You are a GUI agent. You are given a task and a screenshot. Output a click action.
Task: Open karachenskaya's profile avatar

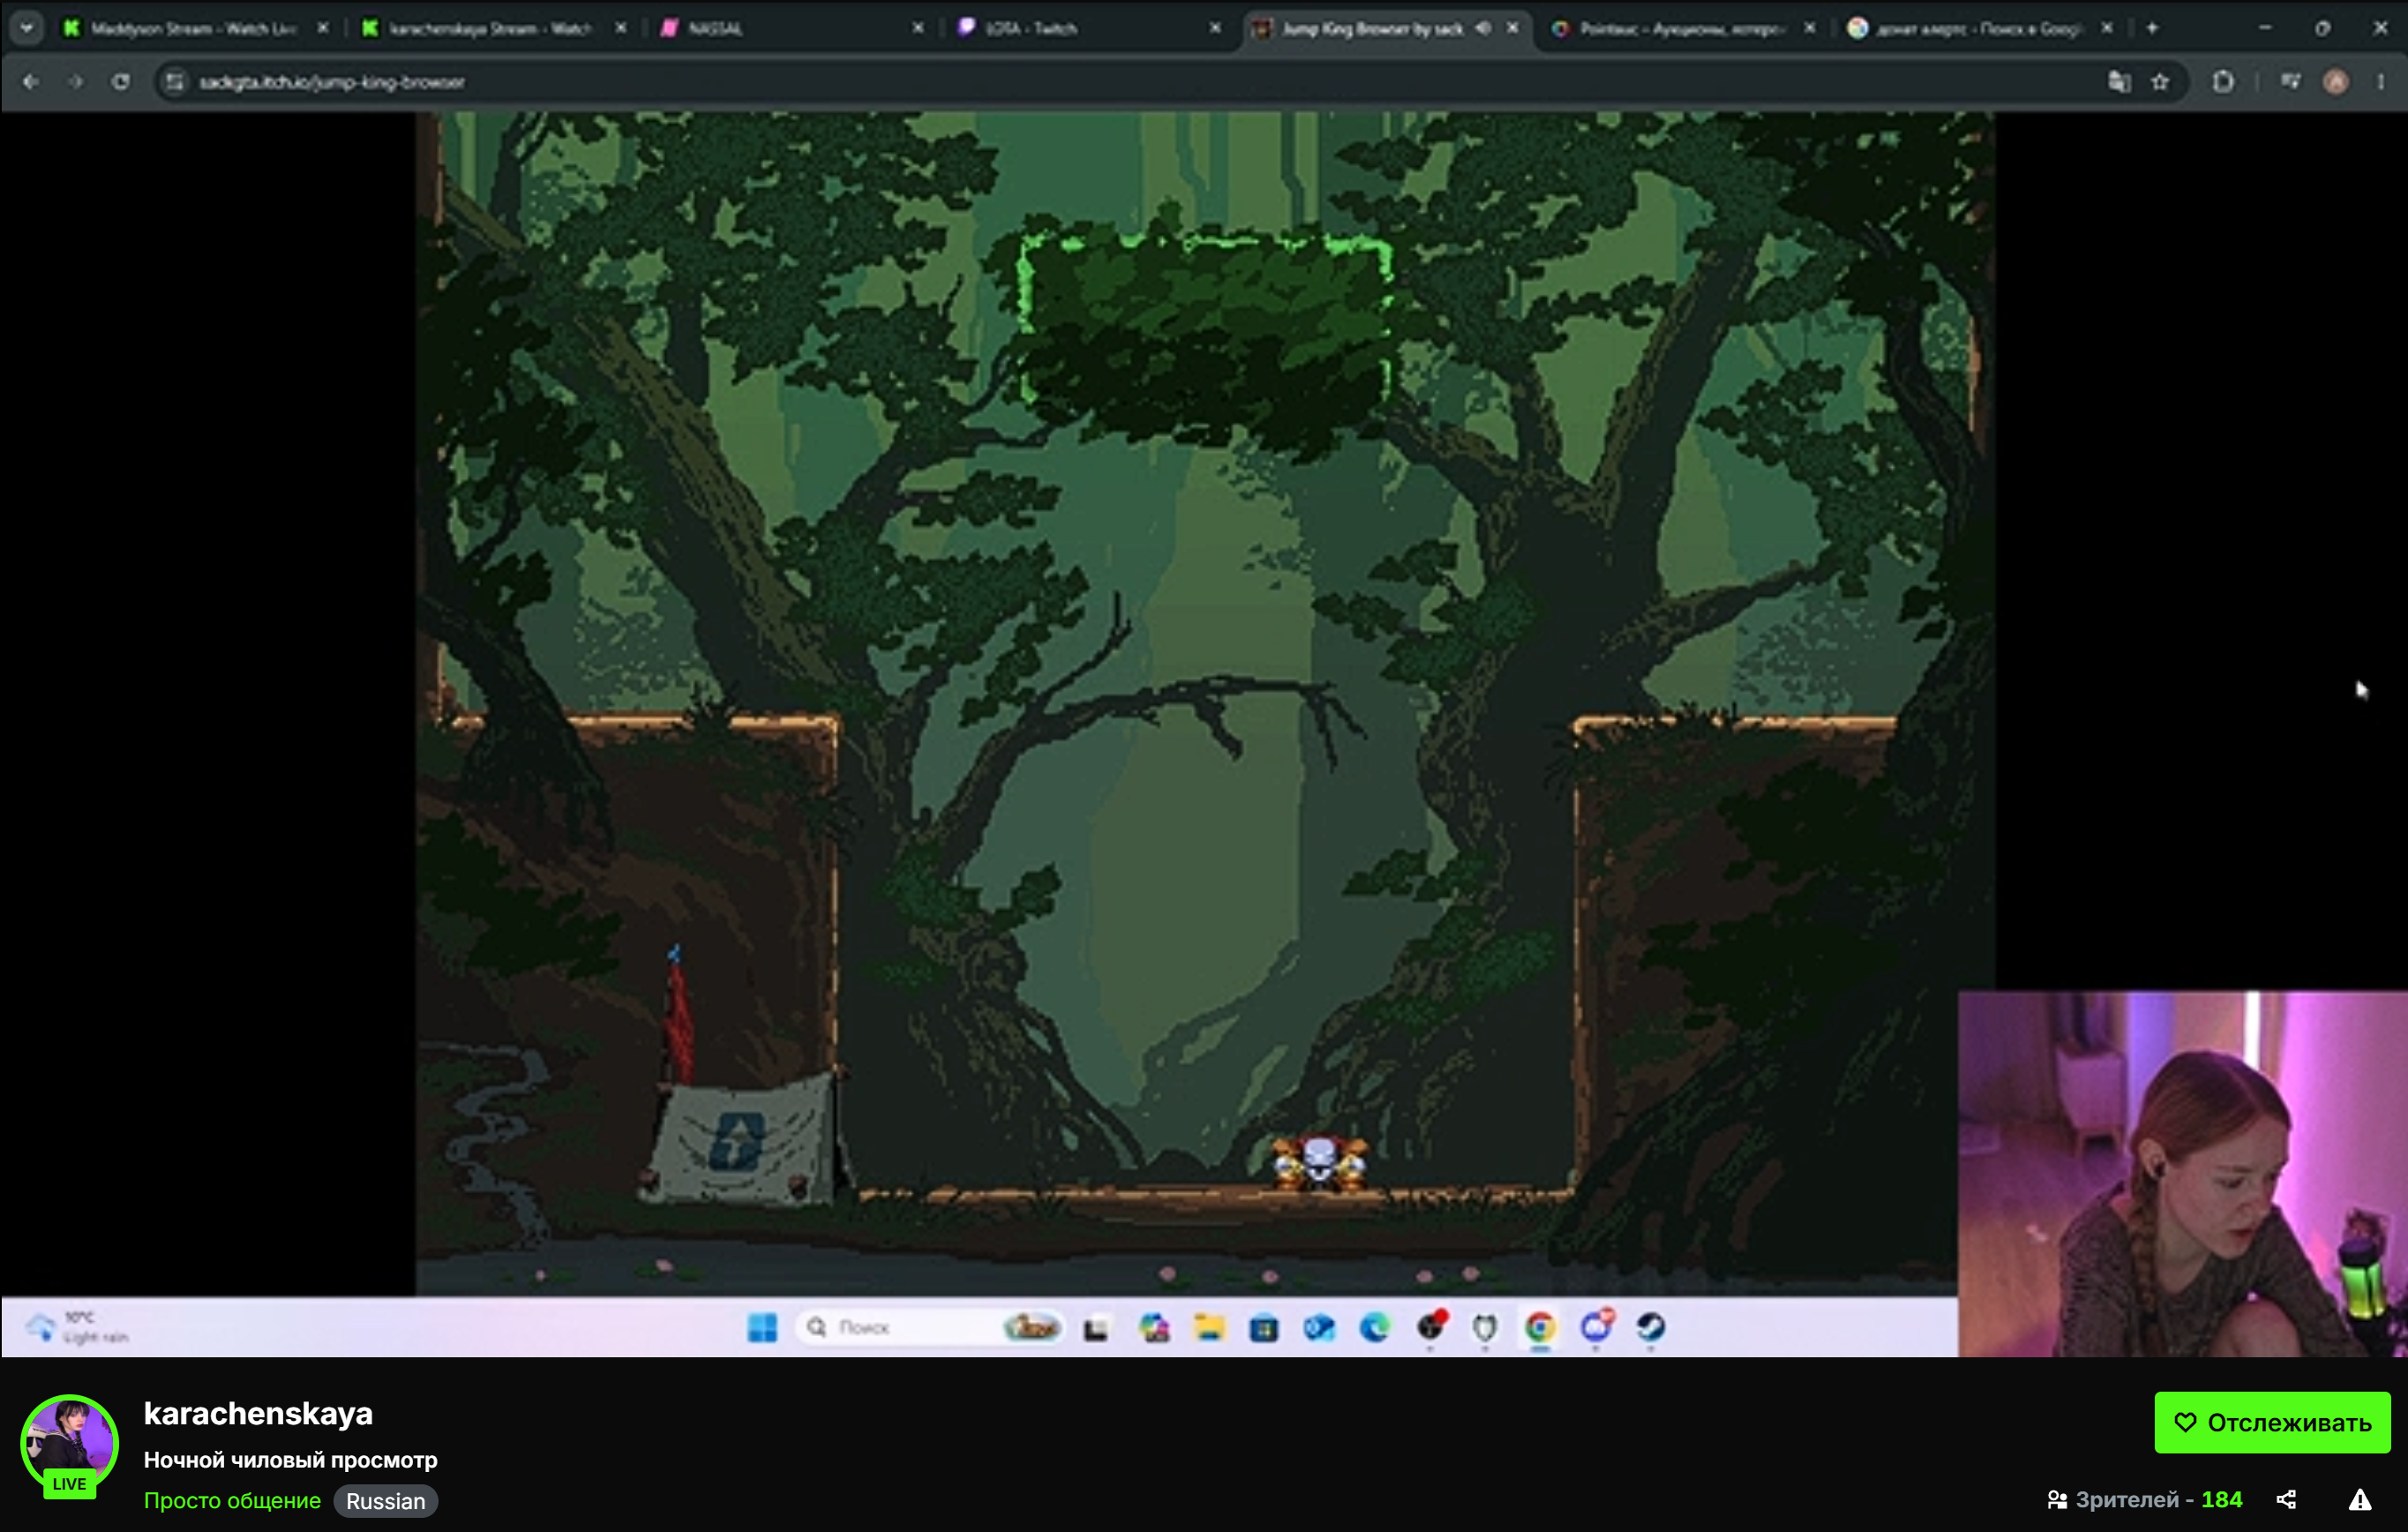click(69, 1443)
